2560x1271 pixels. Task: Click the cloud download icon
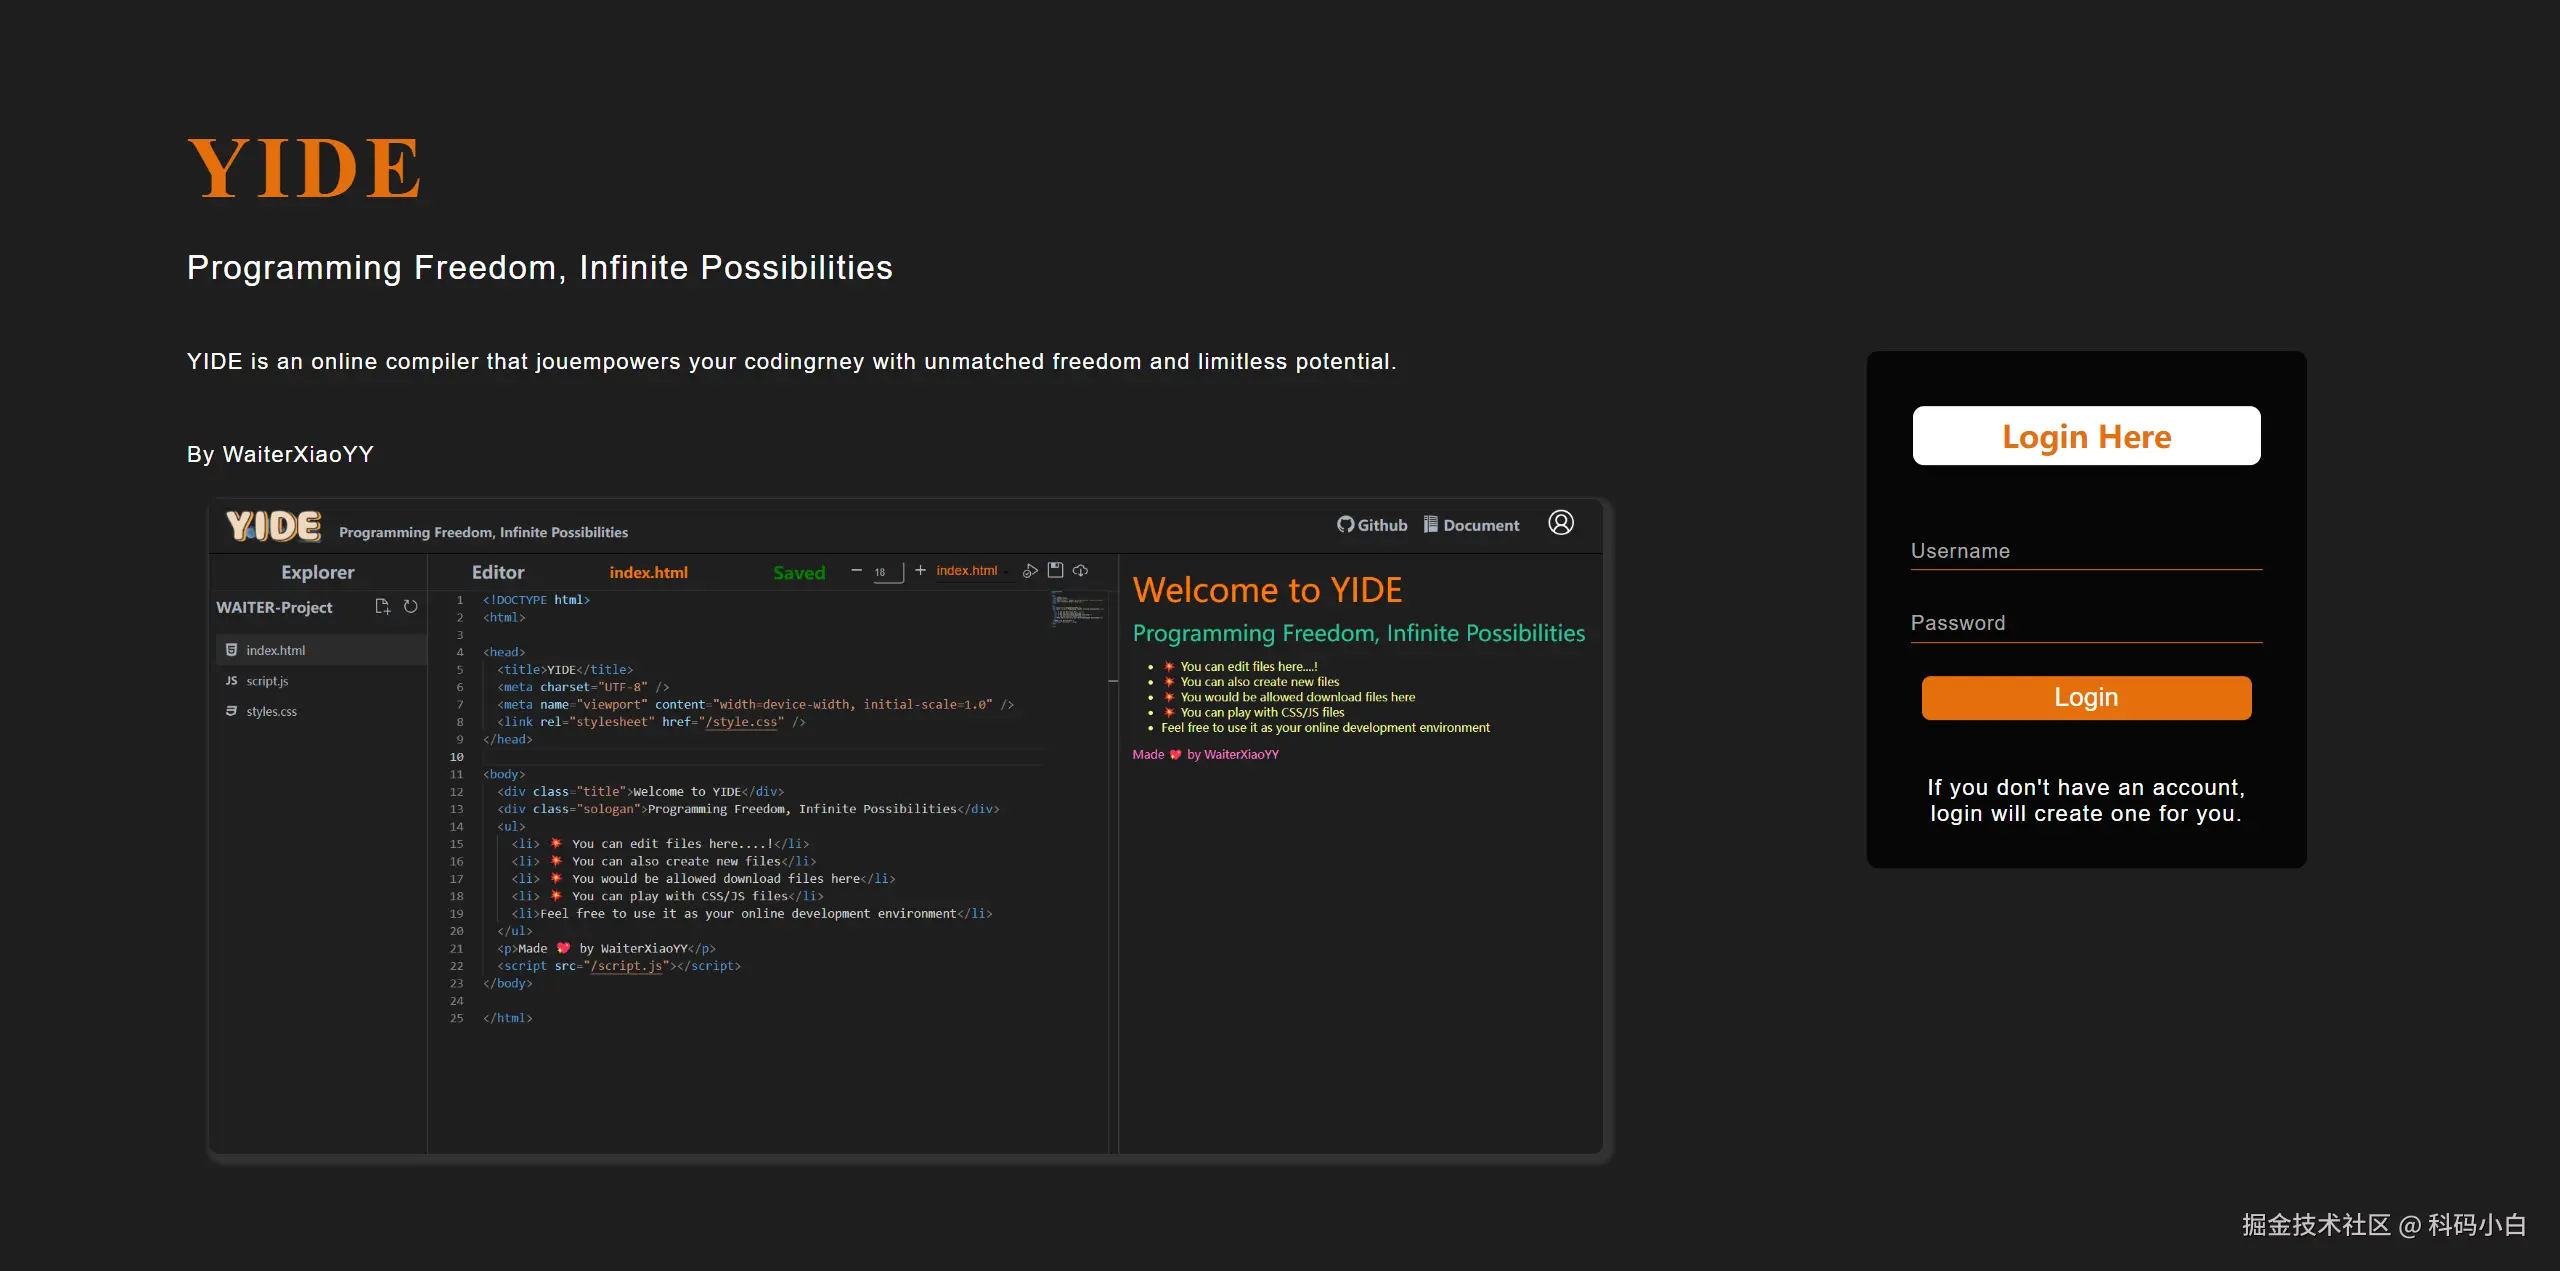(x=1081, y=570)
